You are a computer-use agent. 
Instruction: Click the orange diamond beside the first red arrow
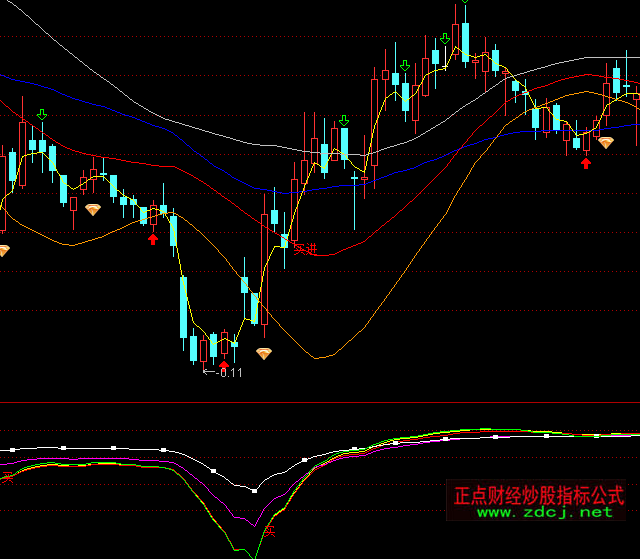pyautogui.click(x=93, y=209)
